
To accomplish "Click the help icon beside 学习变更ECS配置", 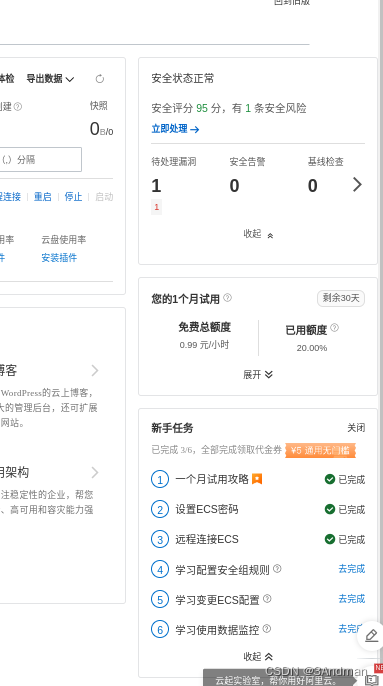I will [x=267, y=598].
